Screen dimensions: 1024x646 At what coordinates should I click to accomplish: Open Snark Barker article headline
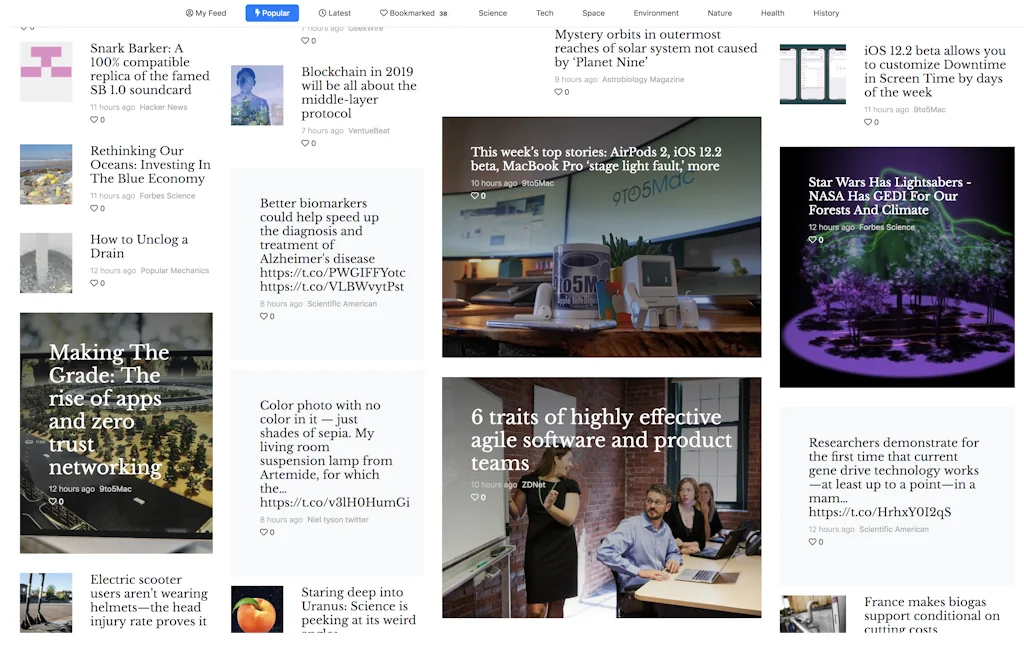coord(150,69)
